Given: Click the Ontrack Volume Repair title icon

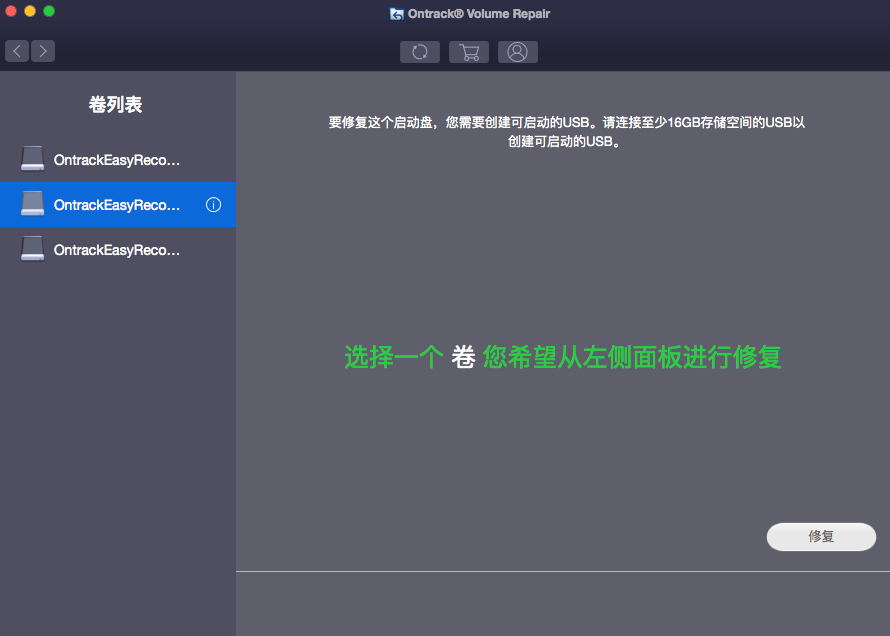Looking at the screenshot, I should (x=397, y=14).
